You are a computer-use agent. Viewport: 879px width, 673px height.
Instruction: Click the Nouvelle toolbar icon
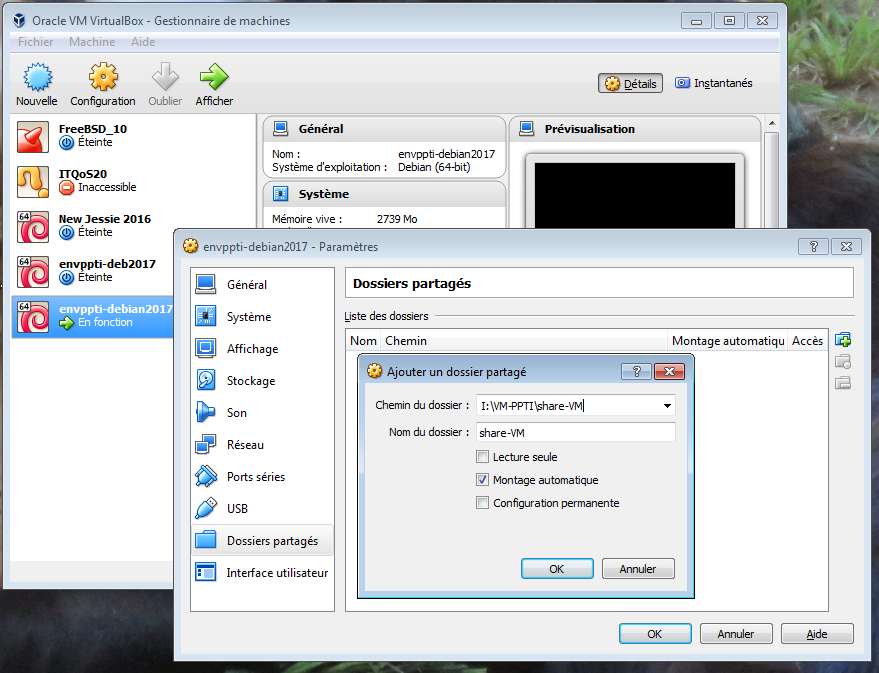pyautogui.click(x=36, y=78)
